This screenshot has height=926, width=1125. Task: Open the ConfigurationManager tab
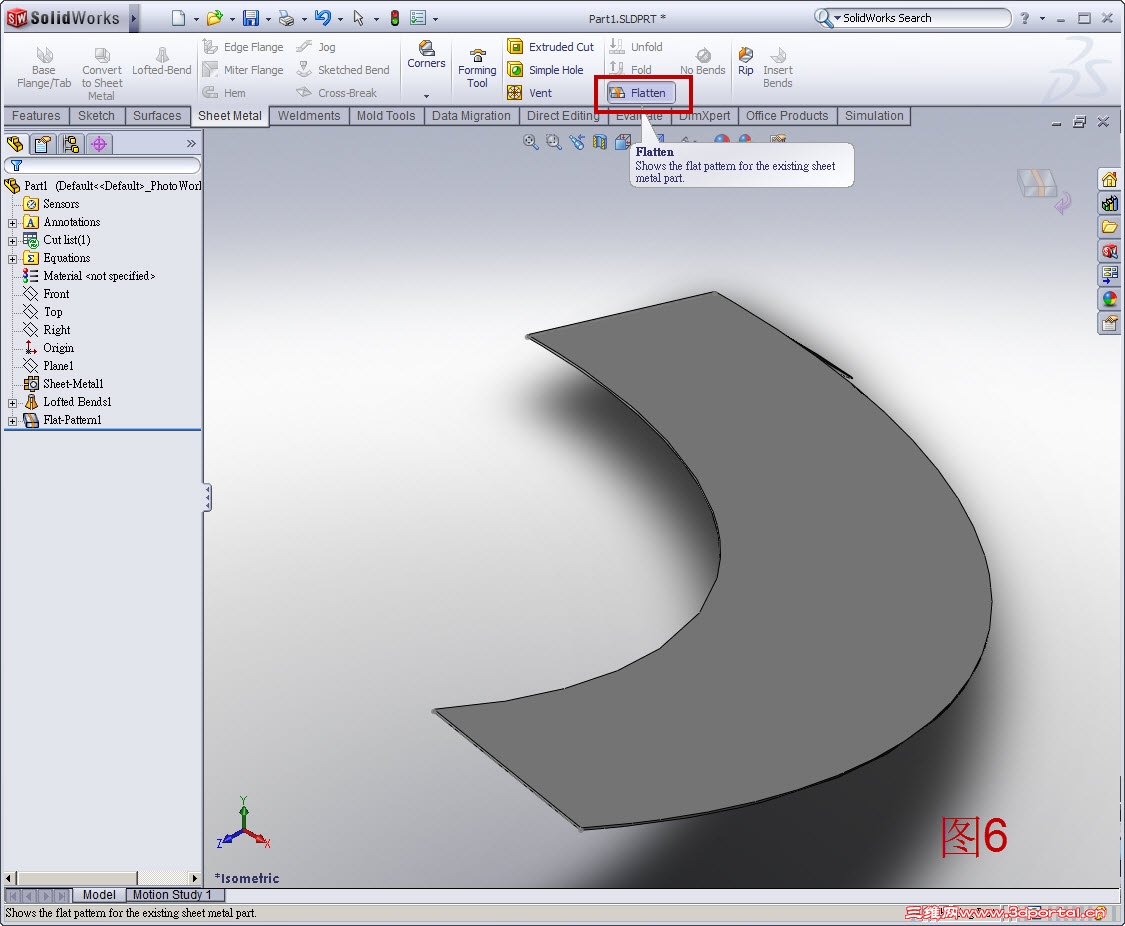70,144
